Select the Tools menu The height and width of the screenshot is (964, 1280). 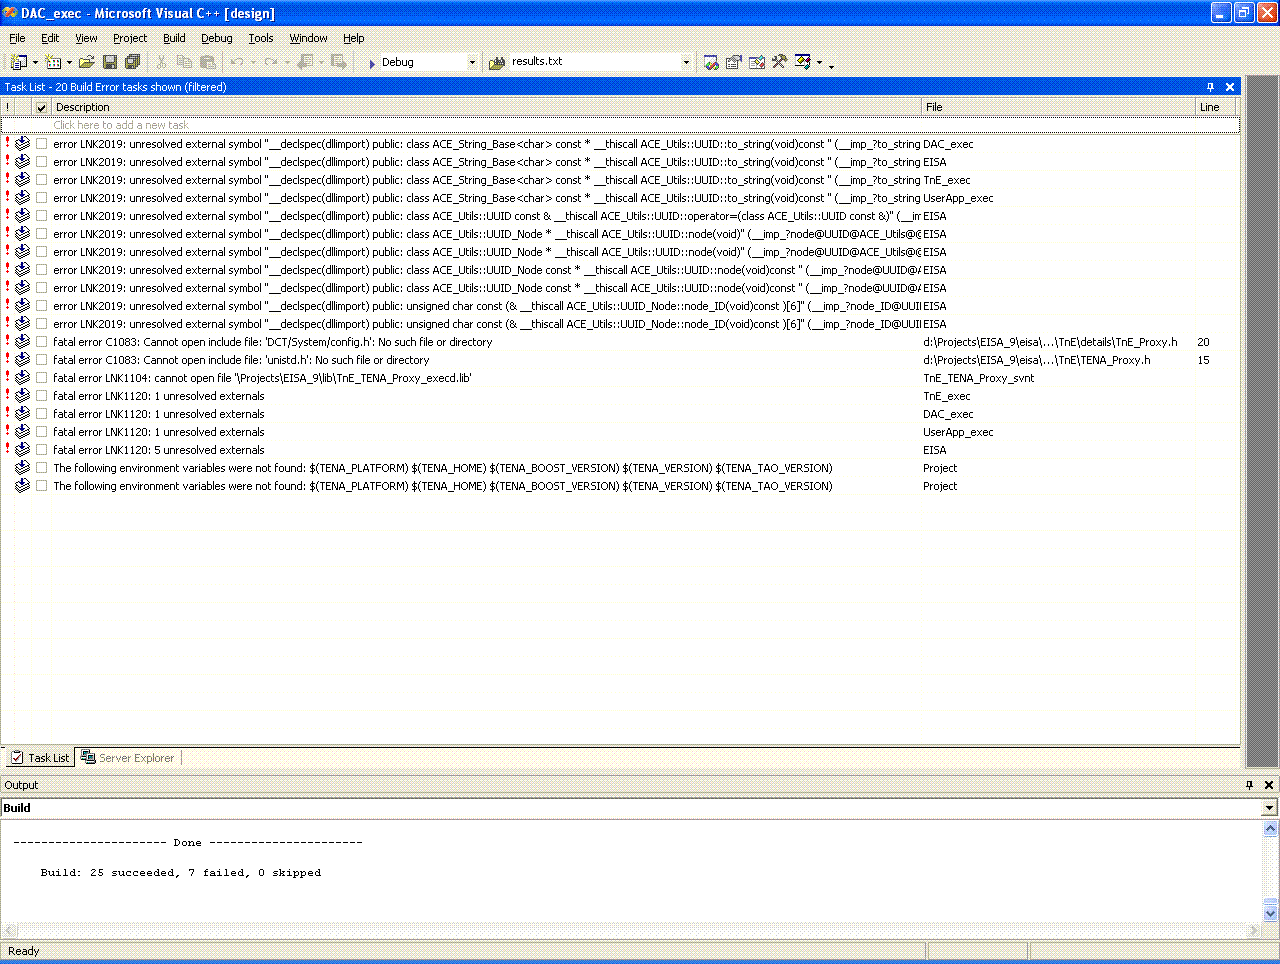[x=261, y=38]
